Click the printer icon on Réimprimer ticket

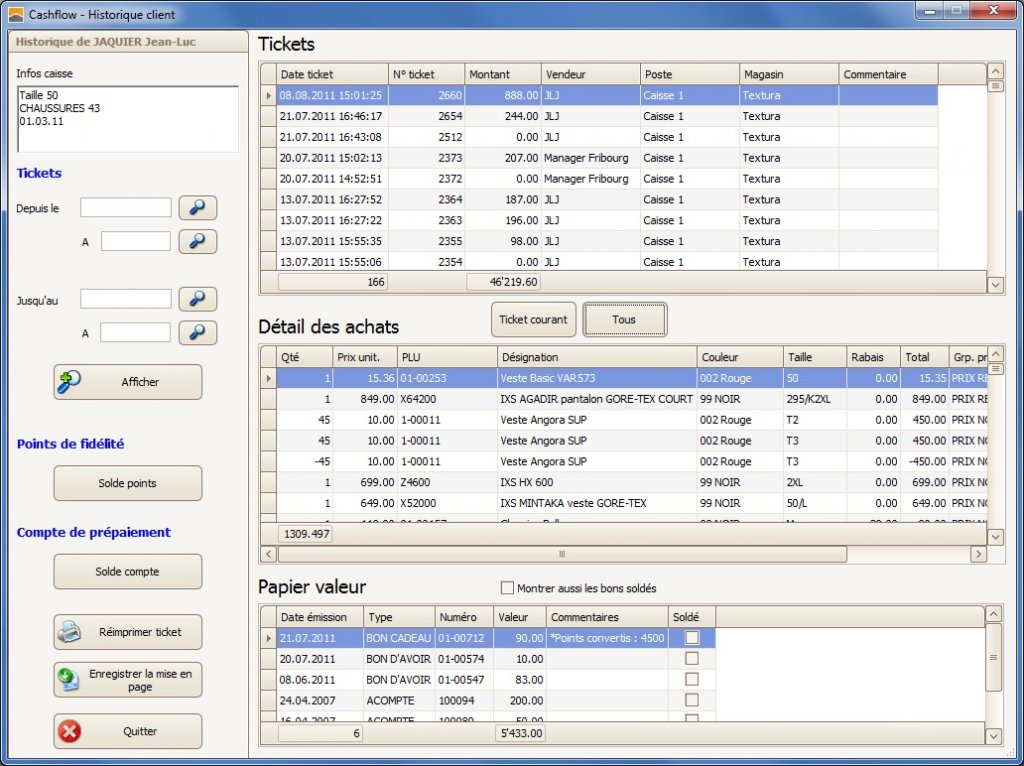(x=70, y=632)
